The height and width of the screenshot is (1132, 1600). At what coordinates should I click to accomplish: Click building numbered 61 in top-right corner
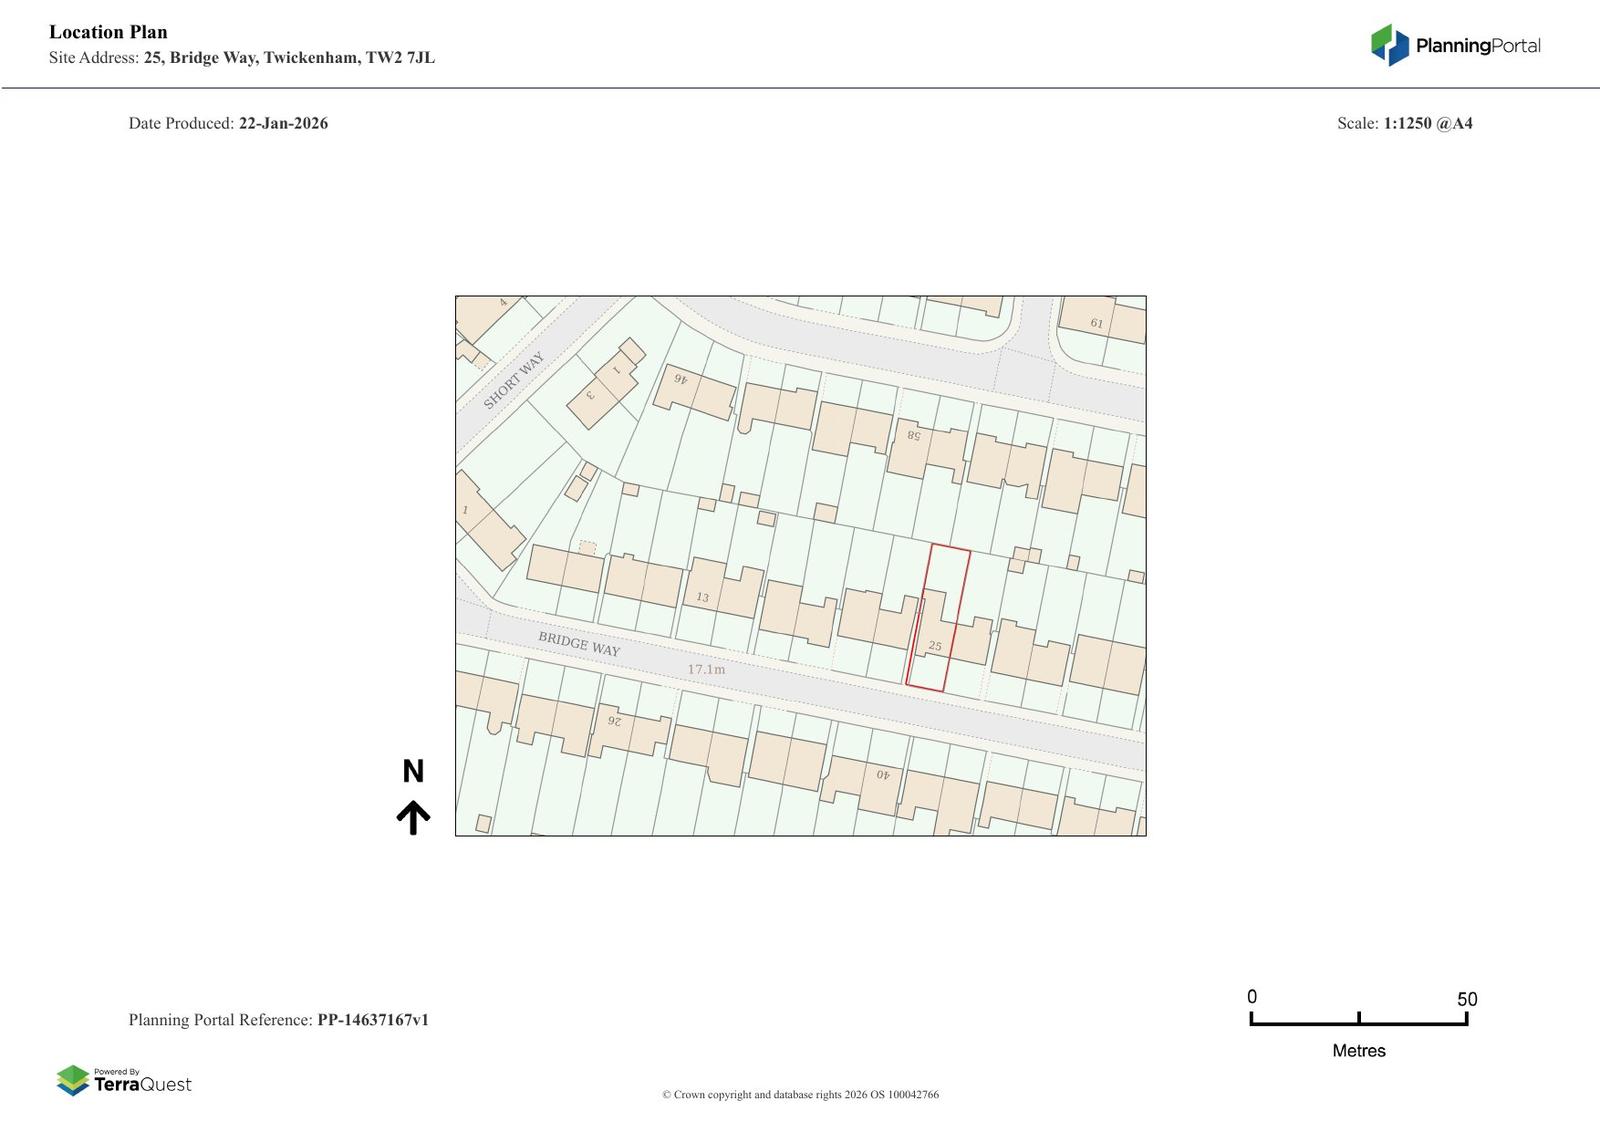click(x=1097, y=322)
